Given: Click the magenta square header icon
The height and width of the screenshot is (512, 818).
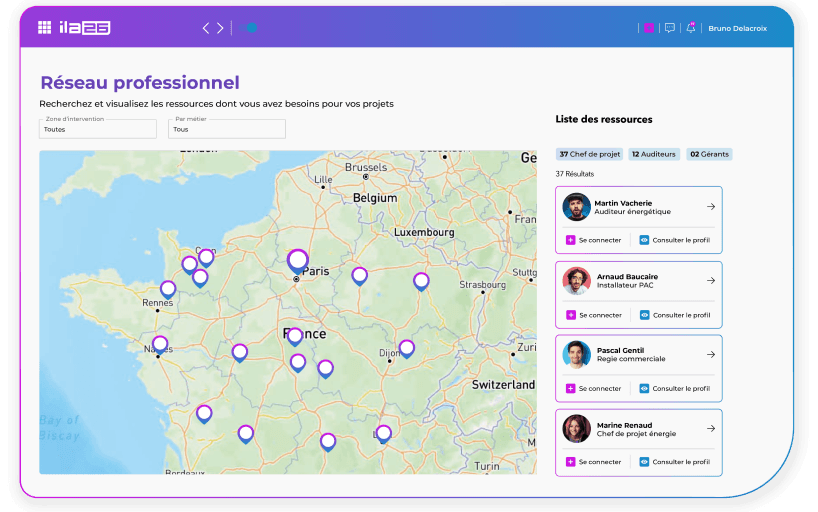Looking at the screenshot, I should [649, 28].
